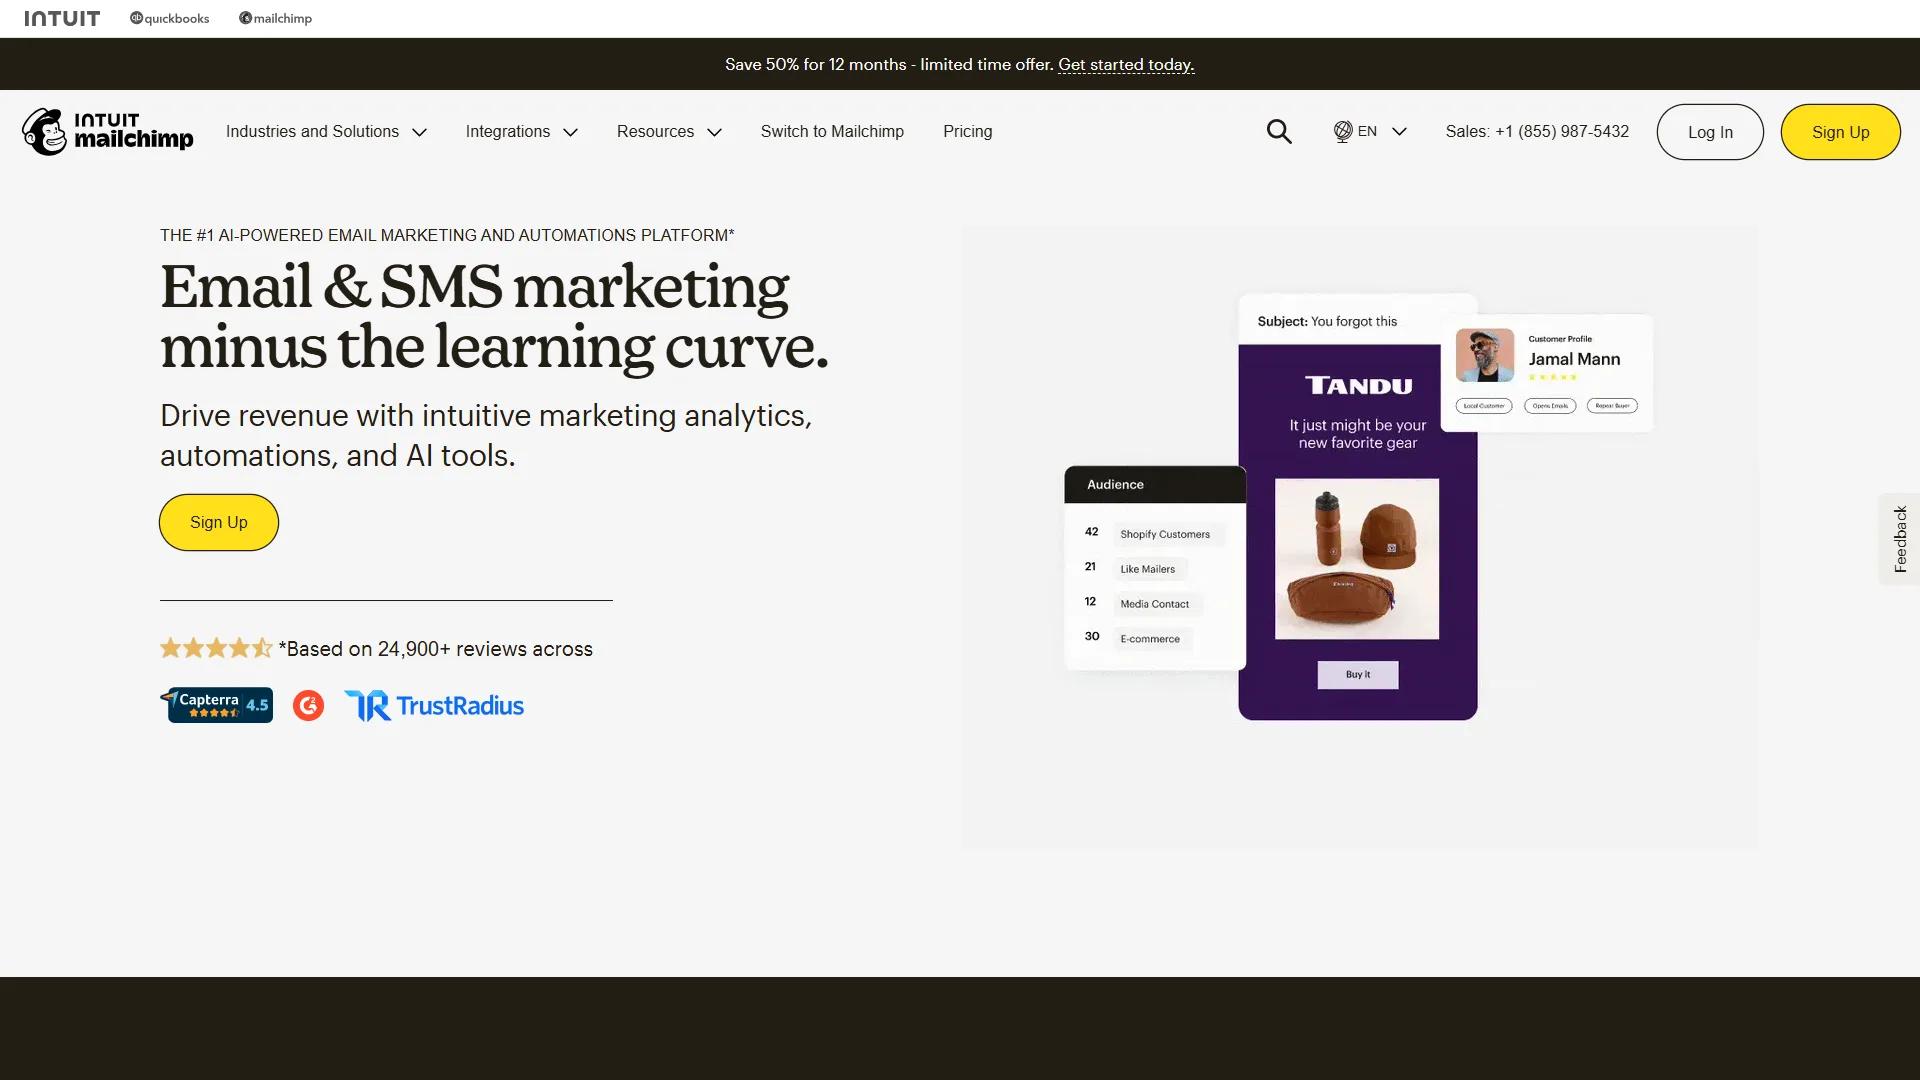Click the Sales phone number

(1537, 131)
